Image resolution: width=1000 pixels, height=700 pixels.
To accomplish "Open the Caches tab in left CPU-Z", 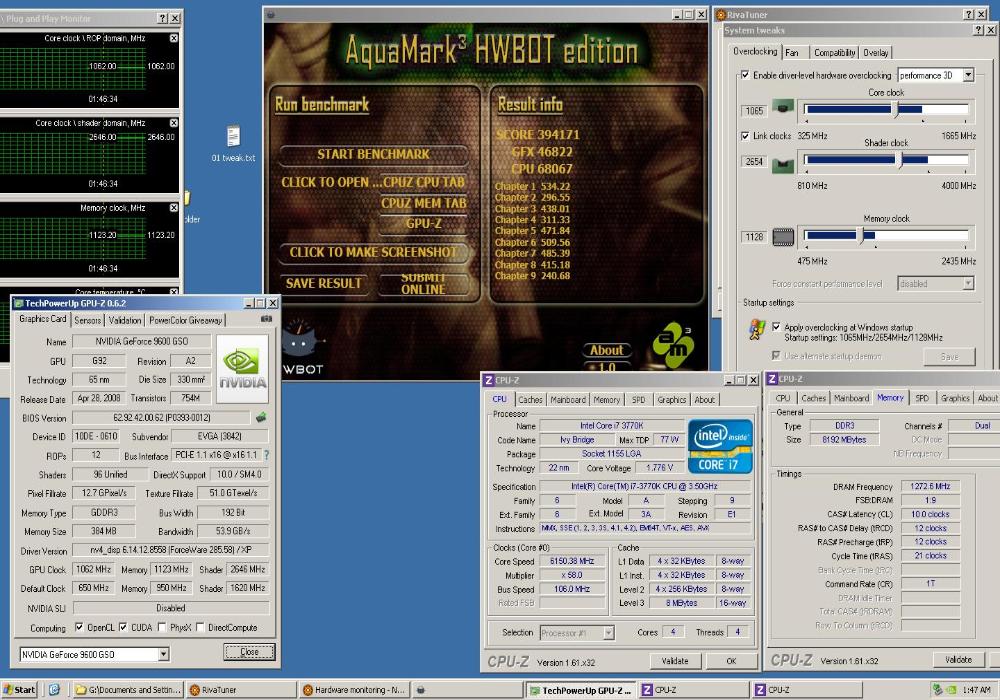I will point(530,400).
